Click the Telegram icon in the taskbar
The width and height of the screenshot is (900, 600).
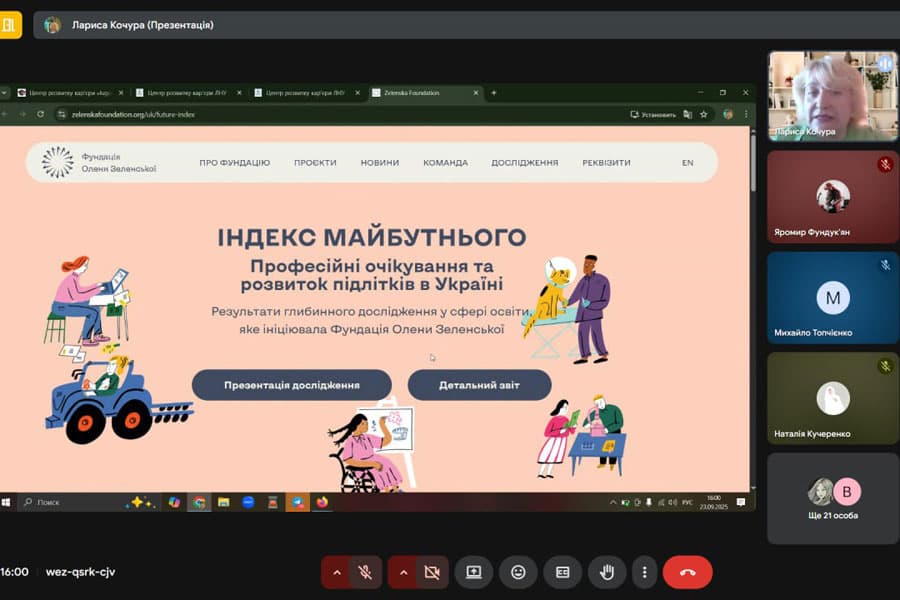click(297, 502)
